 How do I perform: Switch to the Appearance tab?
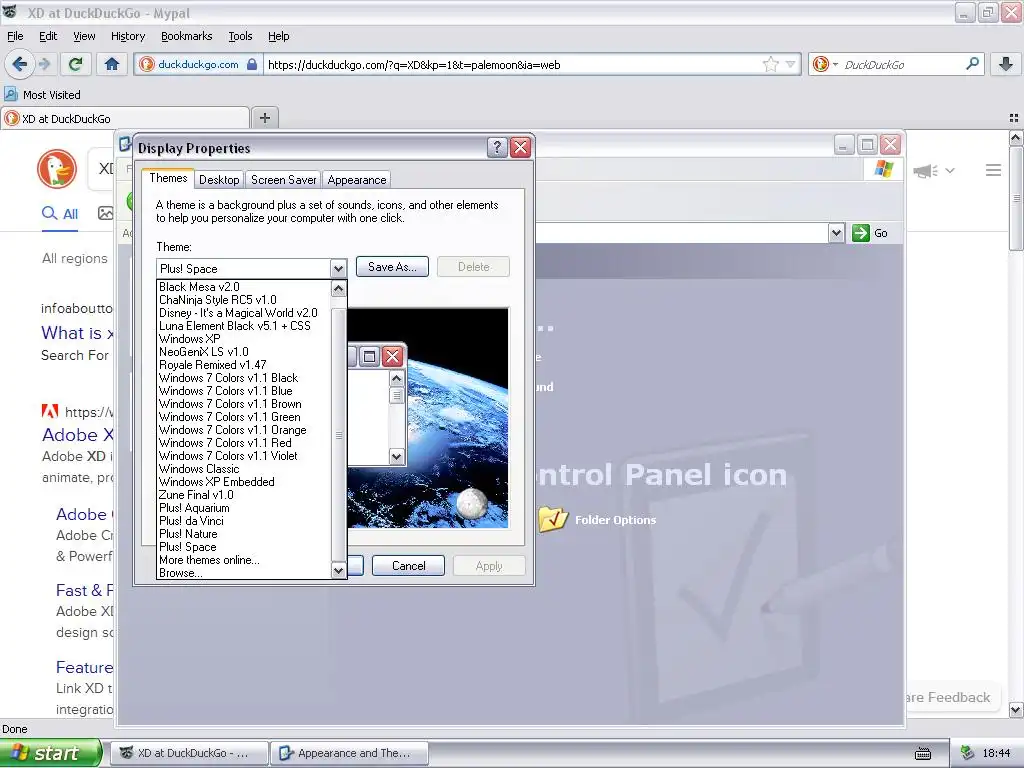coord(357,180)
